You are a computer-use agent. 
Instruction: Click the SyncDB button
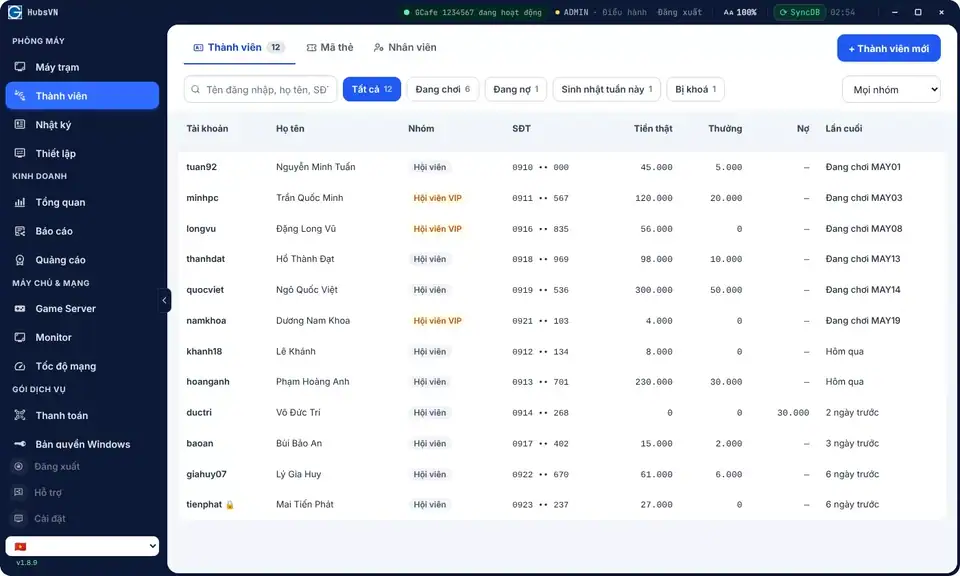[x=800, y=12]
